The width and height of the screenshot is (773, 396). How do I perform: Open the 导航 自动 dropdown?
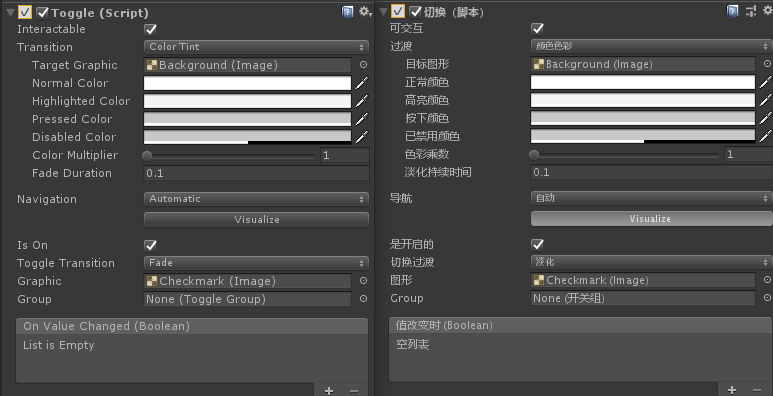tap(652, 198)
